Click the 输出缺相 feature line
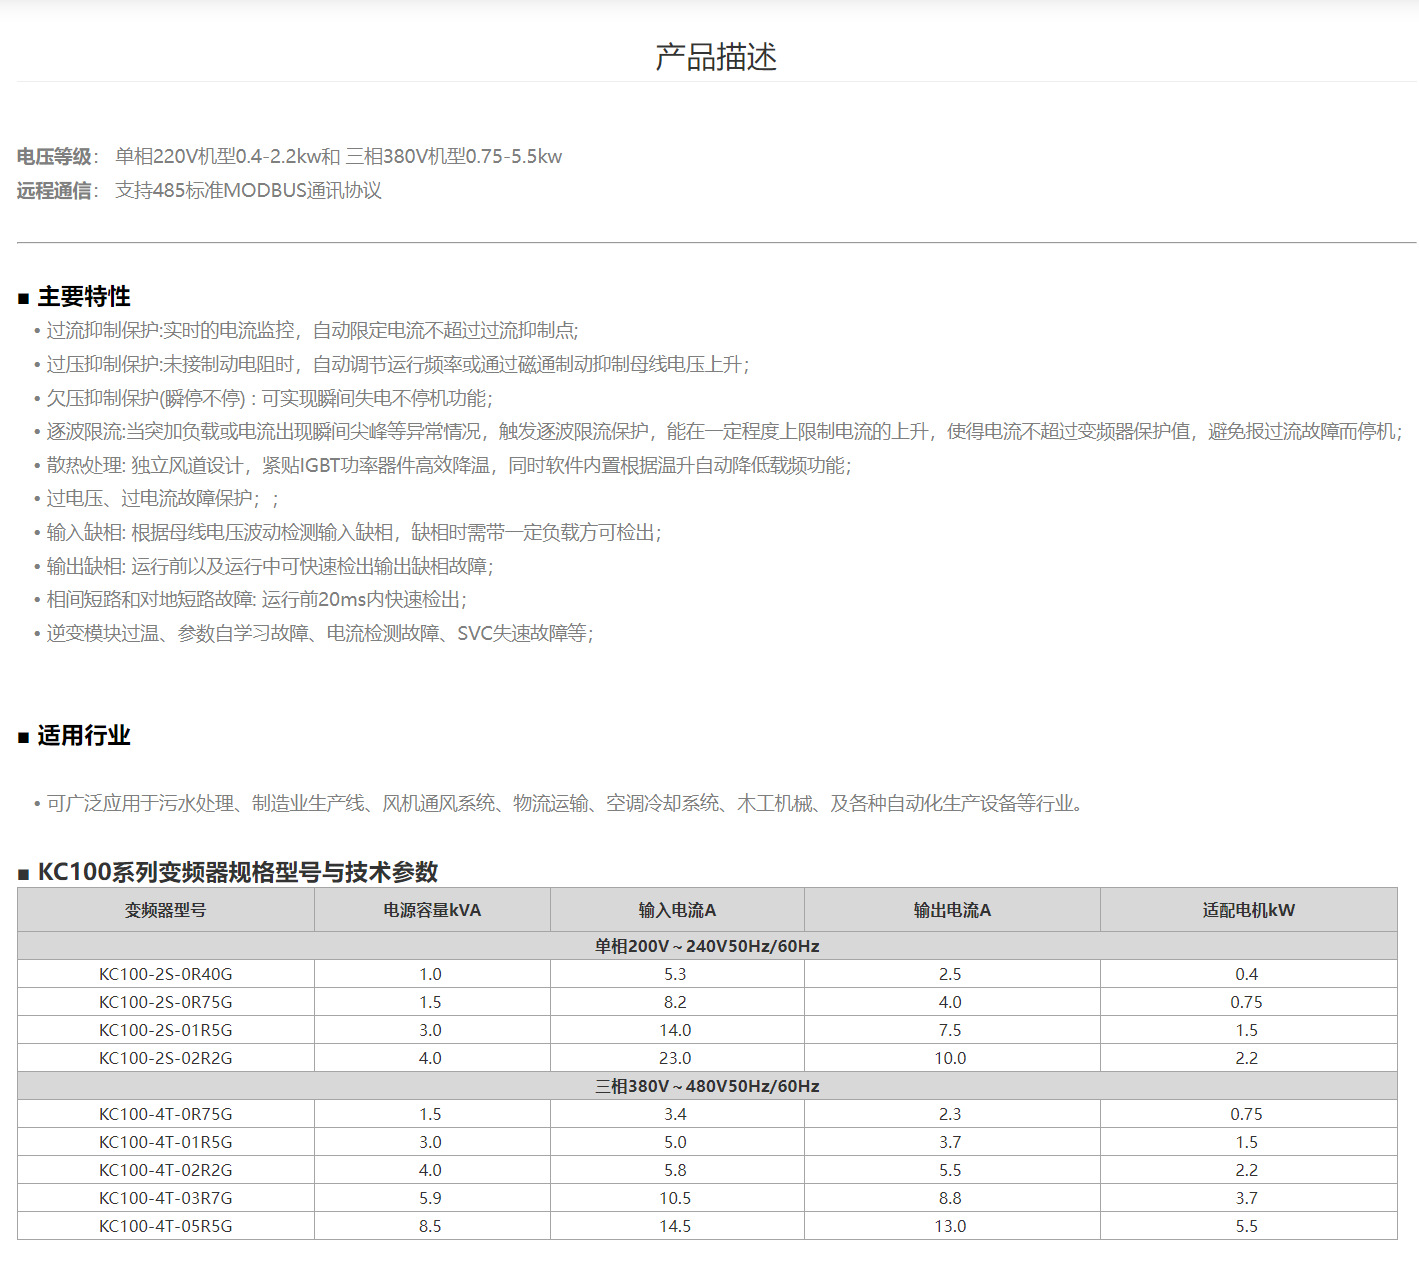Viewport: 1419px width, 1263px height. (269, 566)
